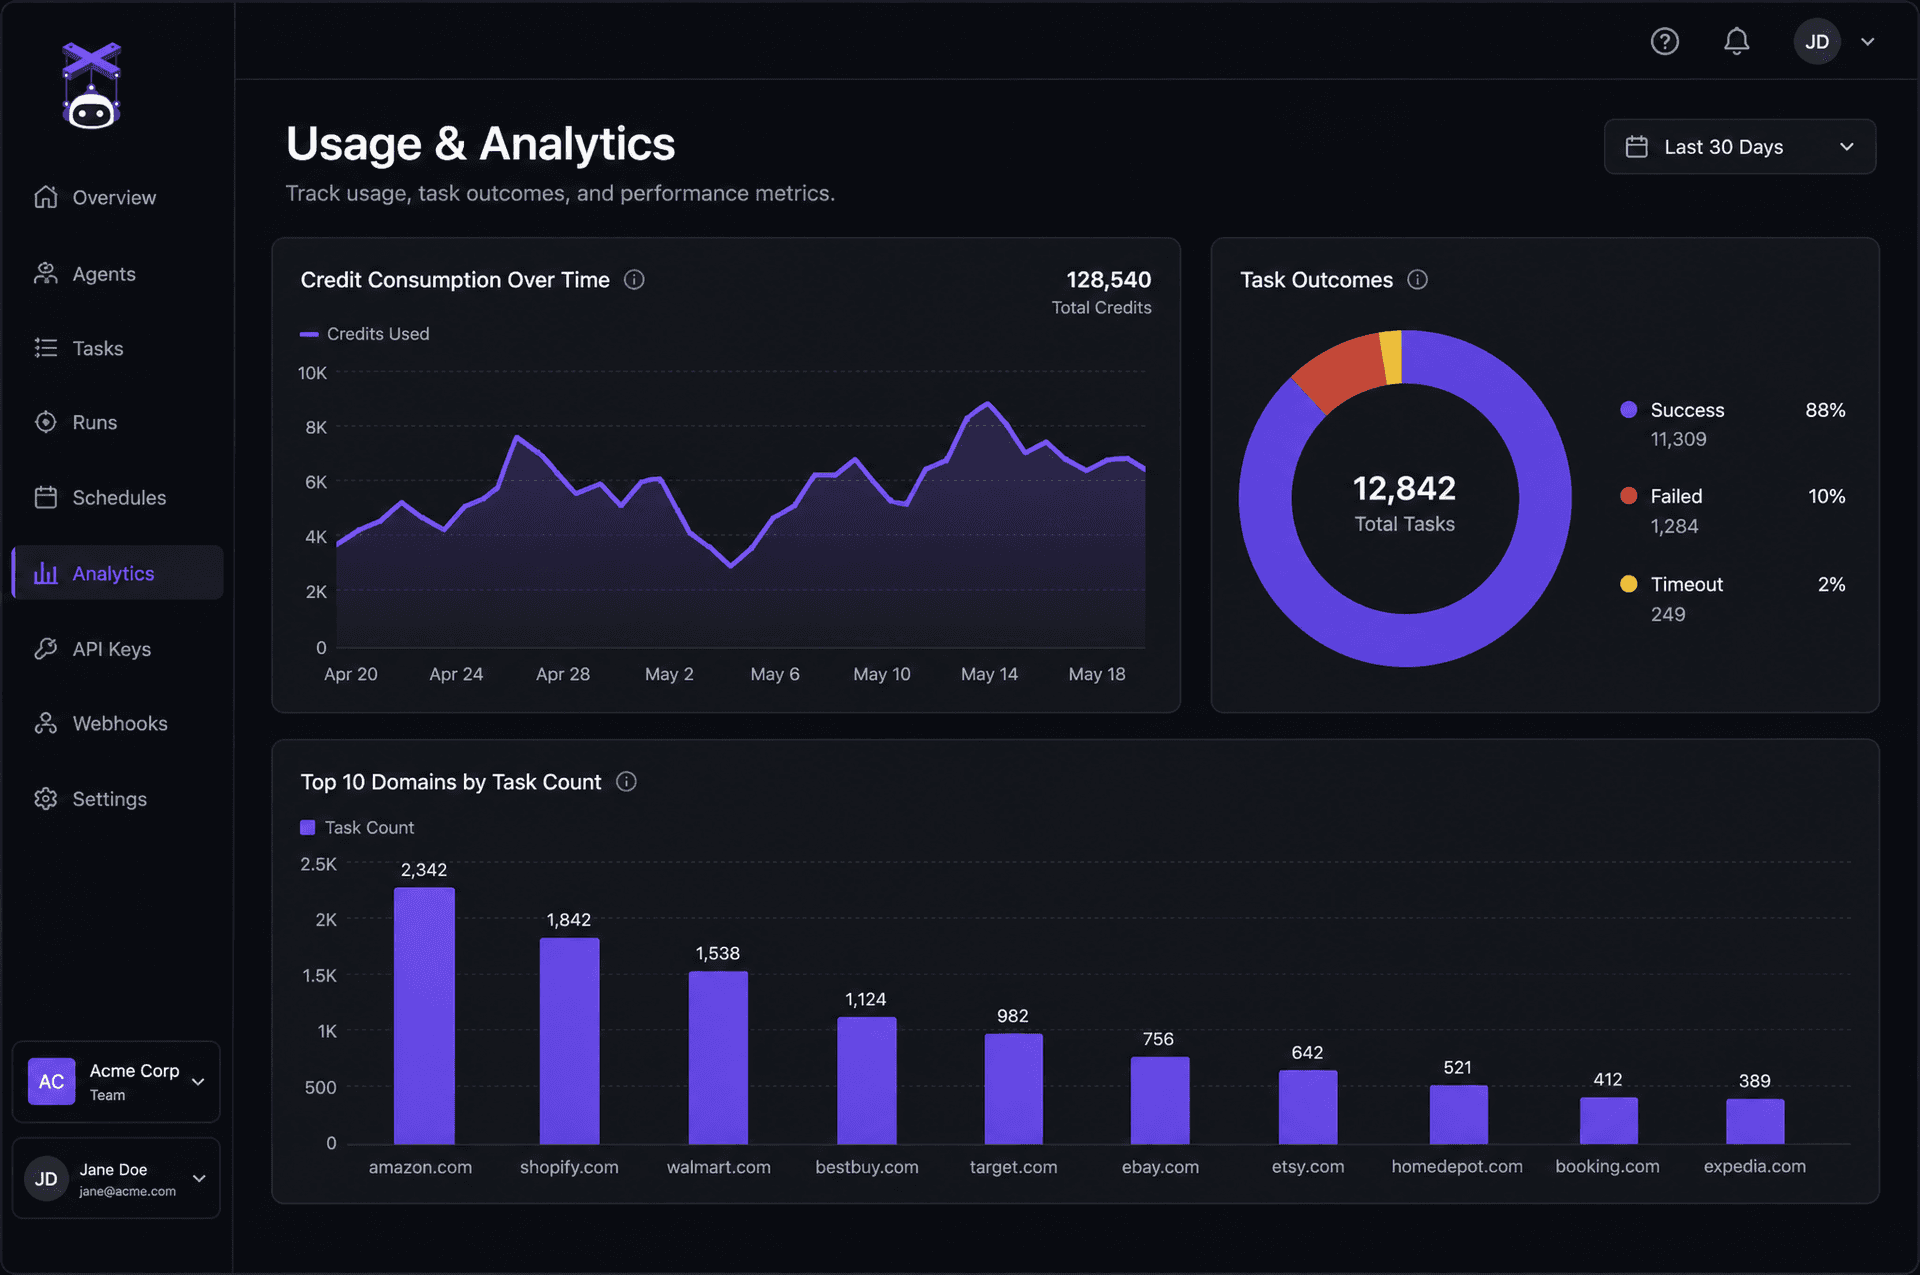Click the JD avatar beside Jane Doe
1920x1275 pixels.
click(x=46, y=1178)
